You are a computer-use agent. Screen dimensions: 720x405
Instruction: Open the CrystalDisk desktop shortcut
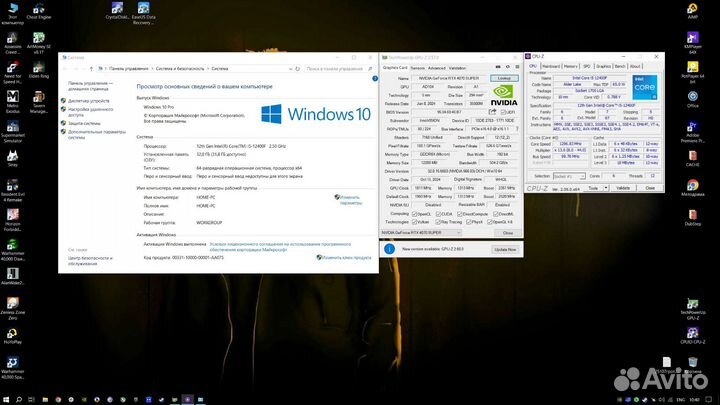117,11
